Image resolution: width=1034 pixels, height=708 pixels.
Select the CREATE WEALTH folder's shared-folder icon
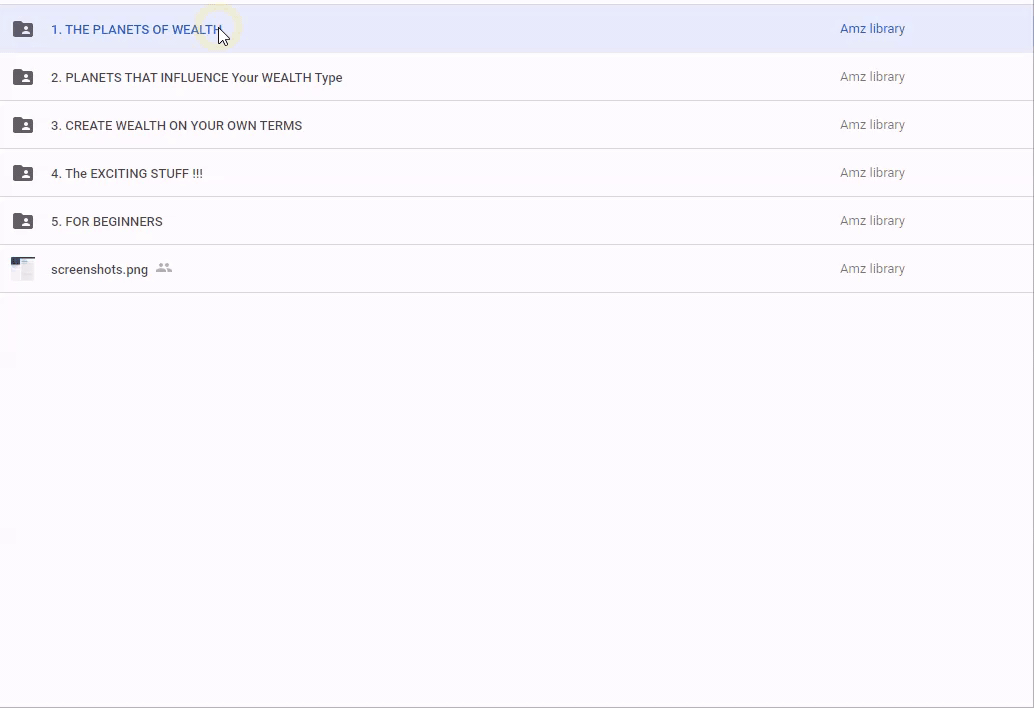click(22, 125)
